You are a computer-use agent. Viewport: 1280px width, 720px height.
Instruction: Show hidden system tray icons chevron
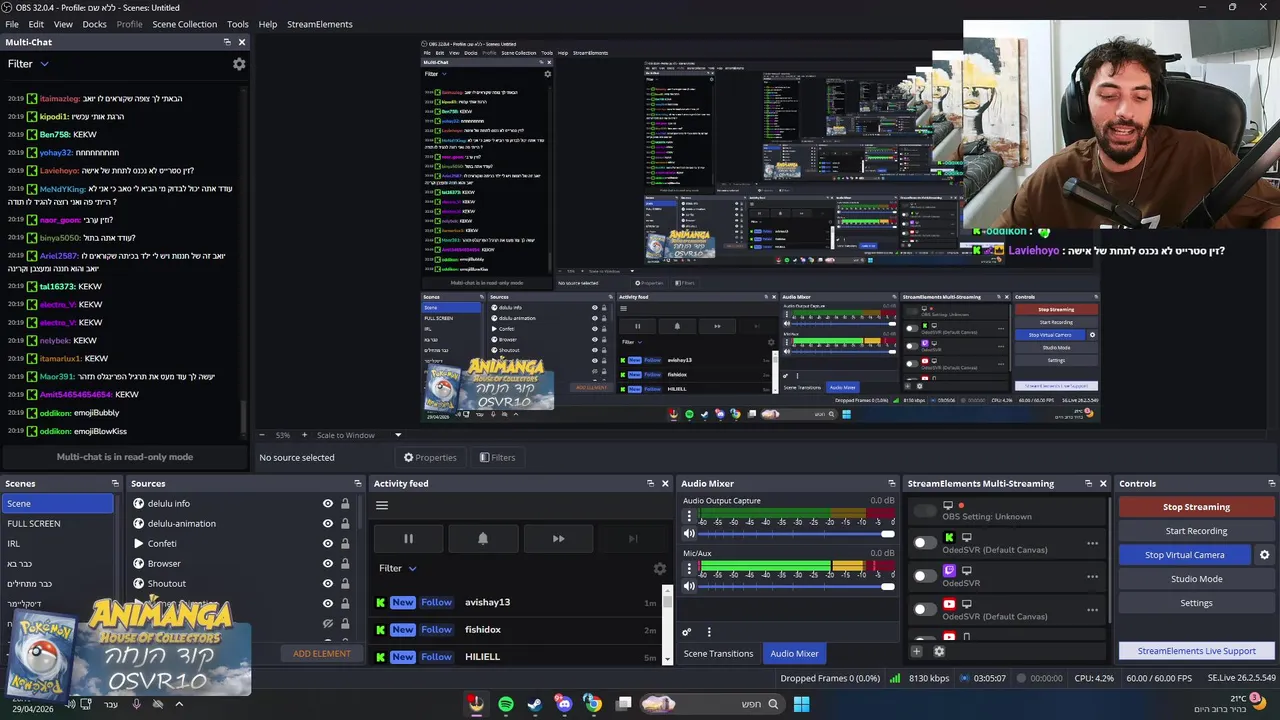coord(179,704)
